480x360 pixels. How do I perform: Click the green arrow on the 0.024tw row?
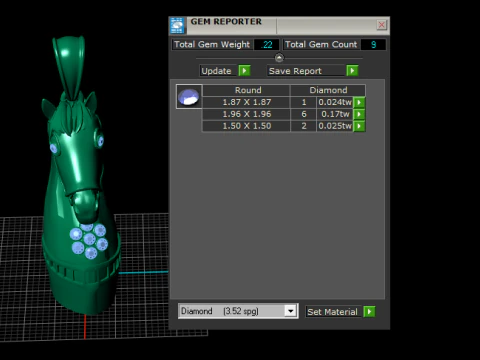click(359, 102)
